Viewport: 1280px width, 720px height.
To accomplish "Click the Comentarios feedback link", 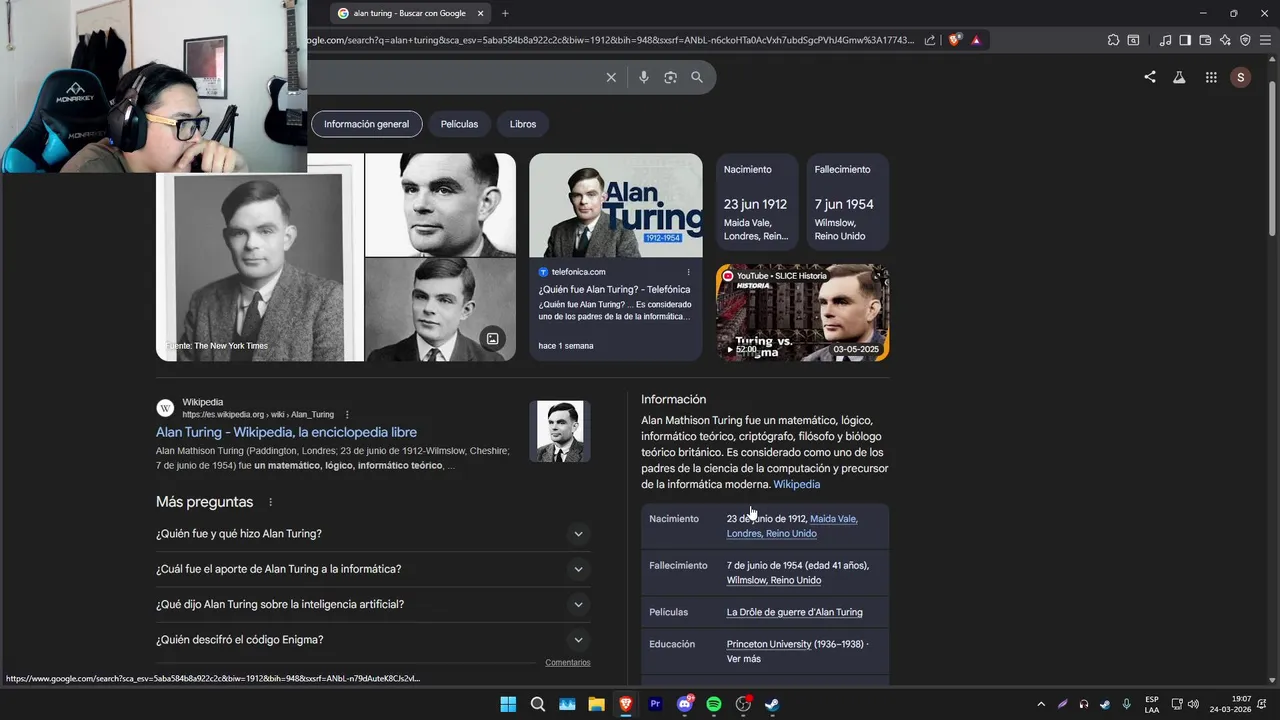I will pyautogui.click(x=568, y=662).
